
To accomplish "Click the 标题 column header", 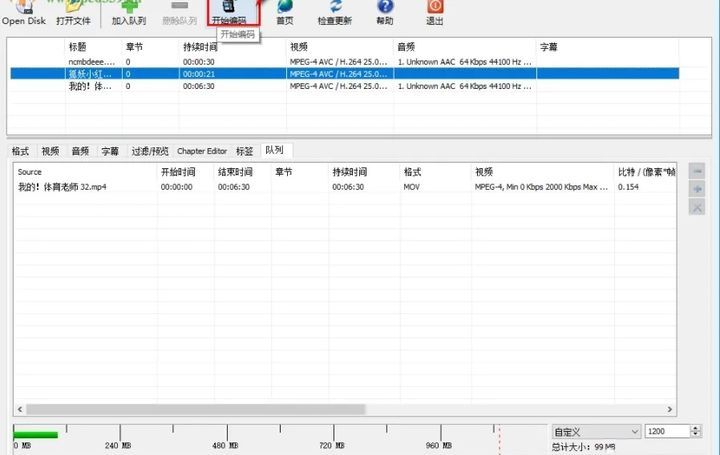I will (77, 47).
